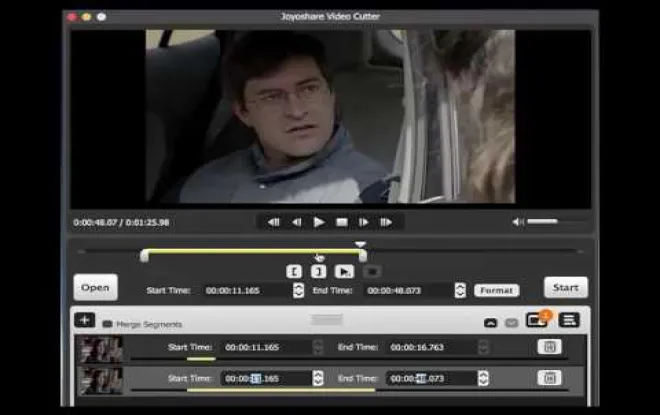Delete the second segment ending .073
This screenshot has height=415, width=660.
(x=549, y=378)
